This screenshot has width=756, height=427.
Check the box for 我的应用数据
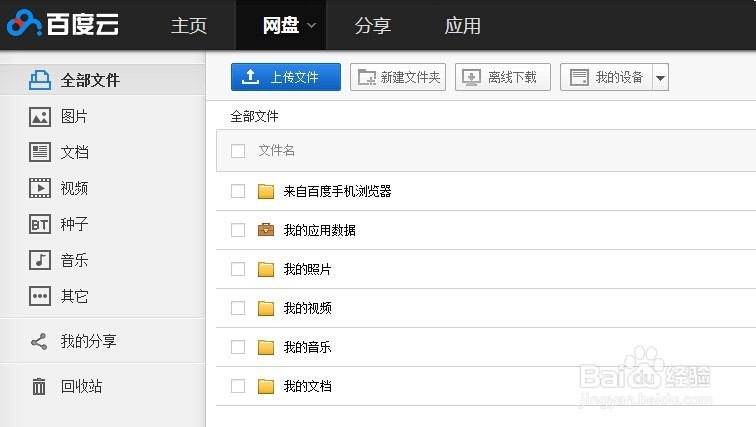click(238, 230)
